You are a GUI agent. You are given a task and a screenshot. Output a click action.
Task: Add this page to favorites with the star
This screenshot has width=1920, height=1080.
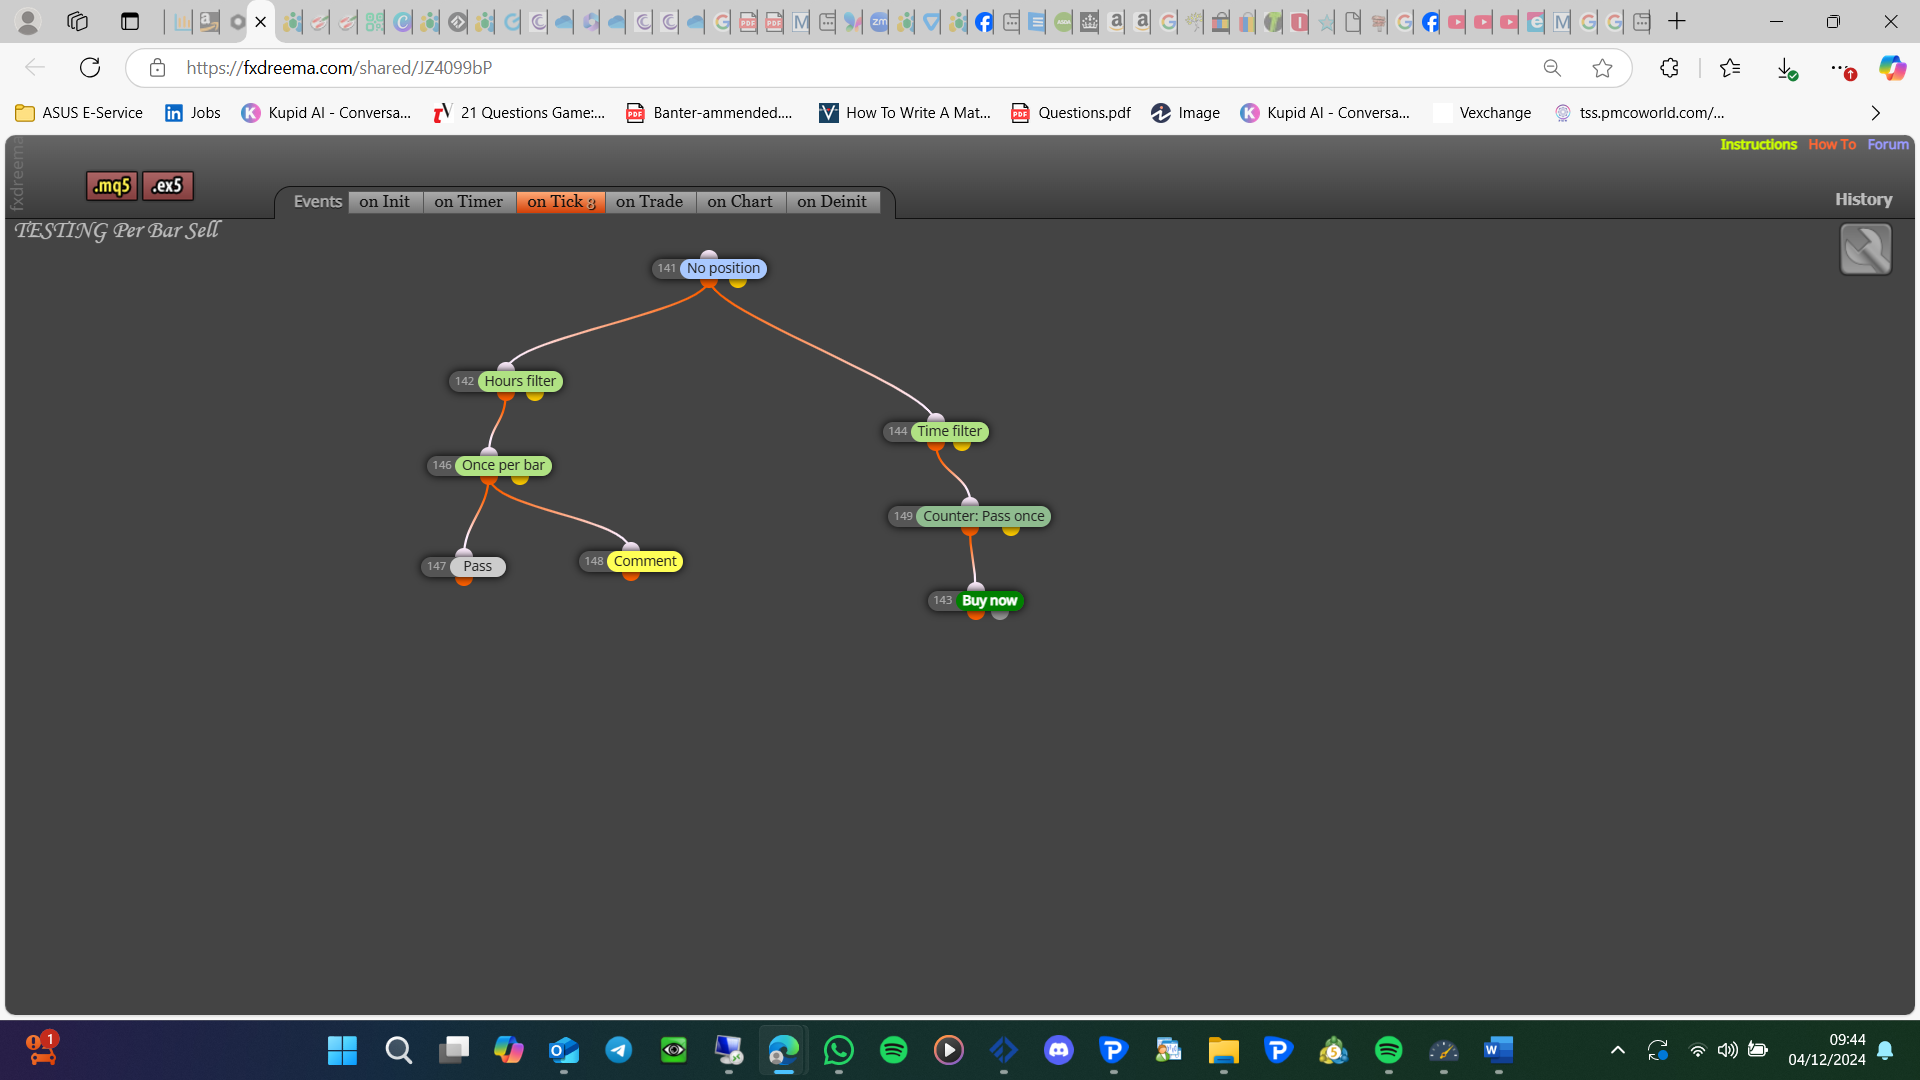pyautogui.click(x=1603, y=68)
